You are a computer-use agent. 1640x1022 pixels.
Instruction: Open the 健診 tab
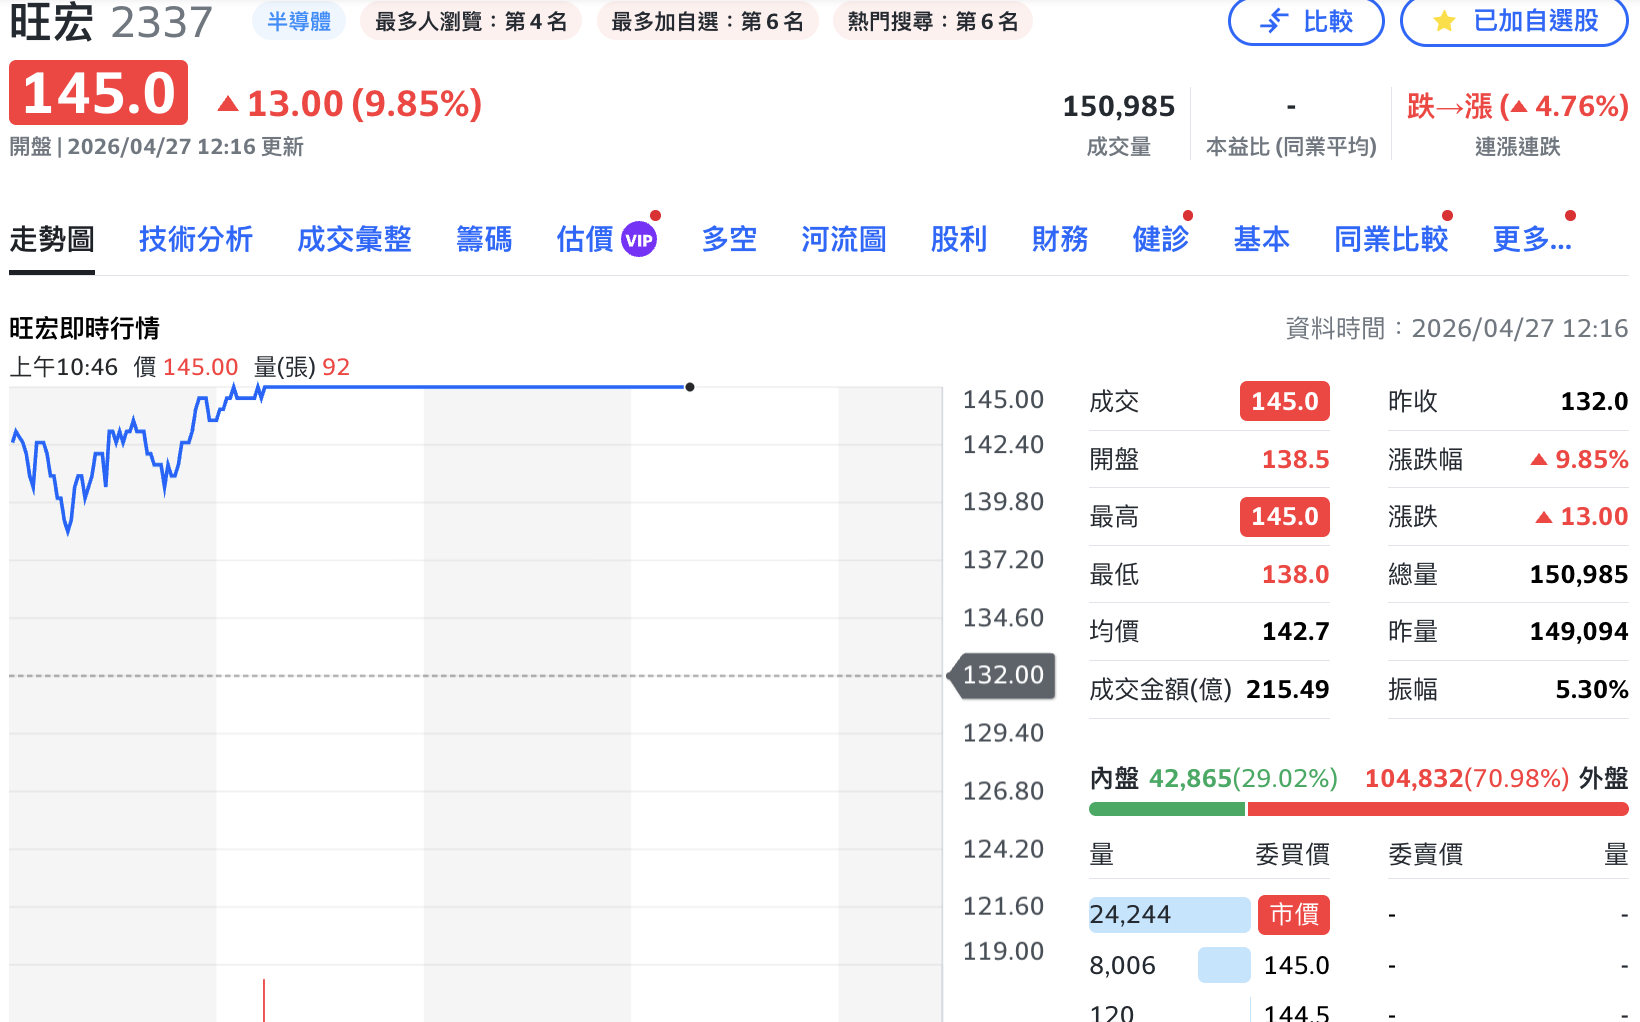1161,240
